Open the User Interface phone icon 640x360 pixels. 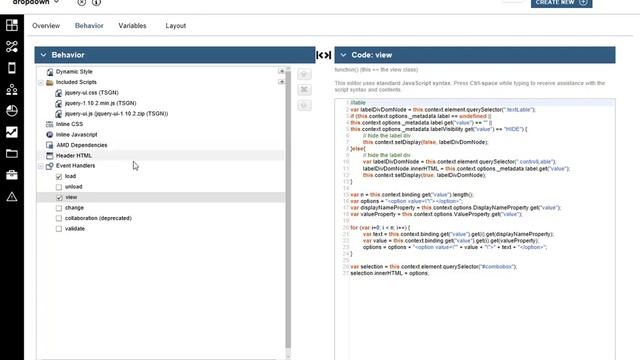pyautogui.click(x=12, y=68)
